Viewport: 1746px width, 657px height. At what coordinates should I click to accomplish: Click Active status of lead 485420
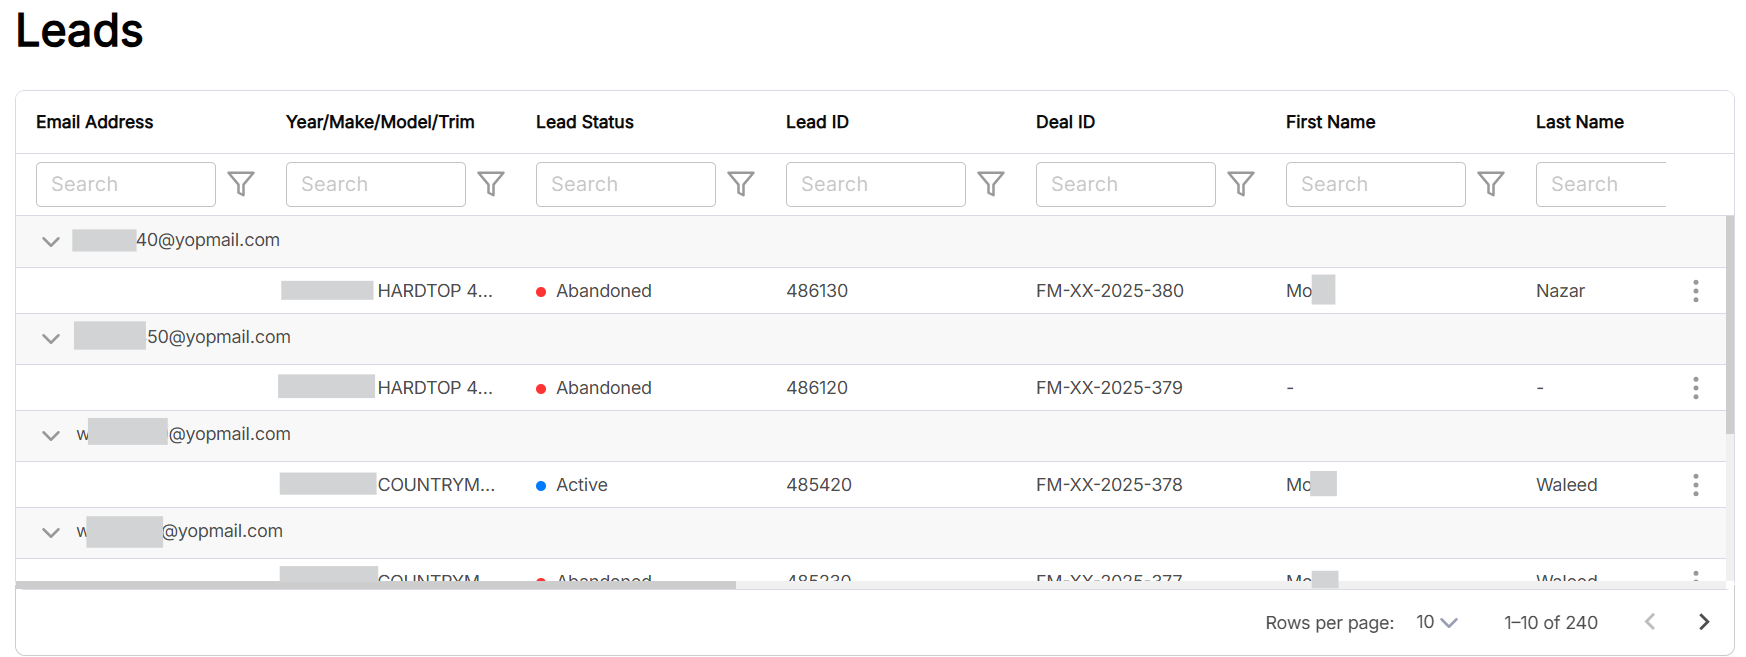[572, 485]
